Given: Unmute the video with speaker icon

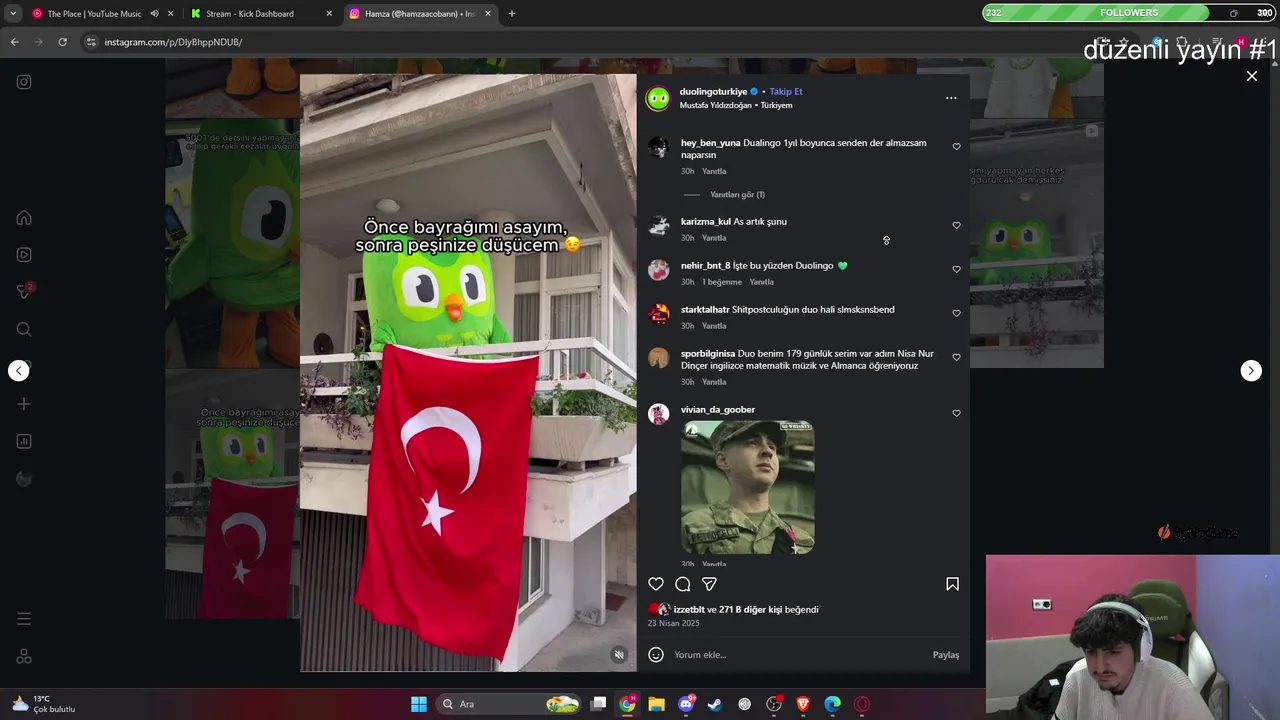Looking at the screenshot, I should click(619, 655).
